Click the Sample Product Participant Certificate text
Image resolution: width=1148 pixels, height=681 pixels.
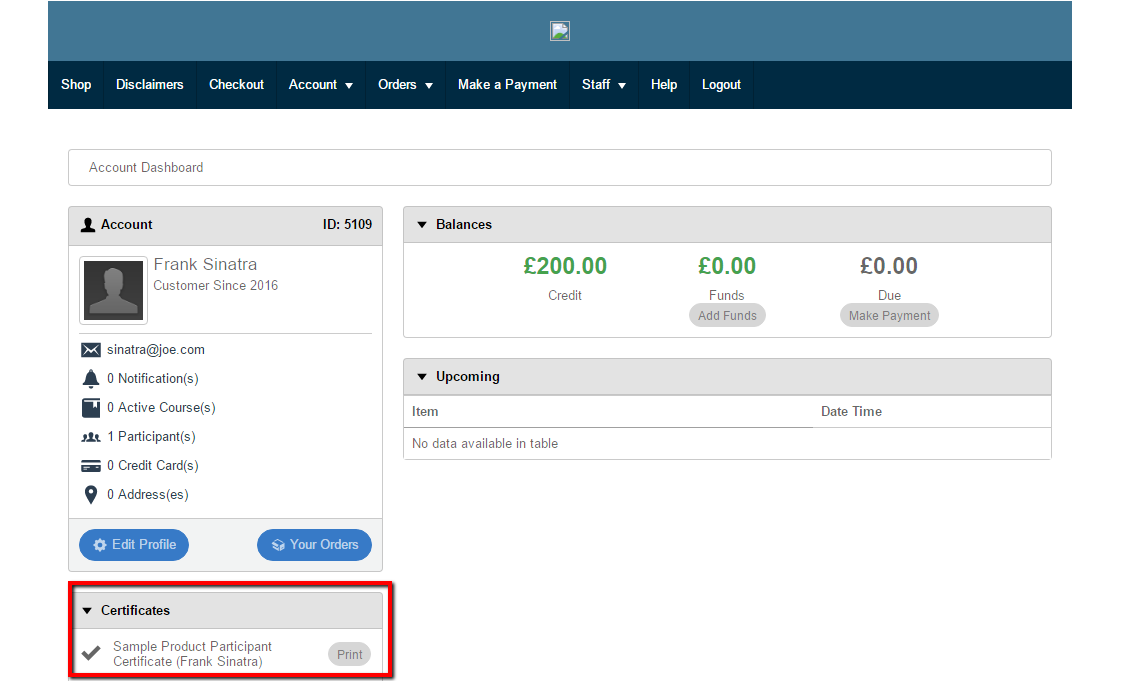coord(193,654)
